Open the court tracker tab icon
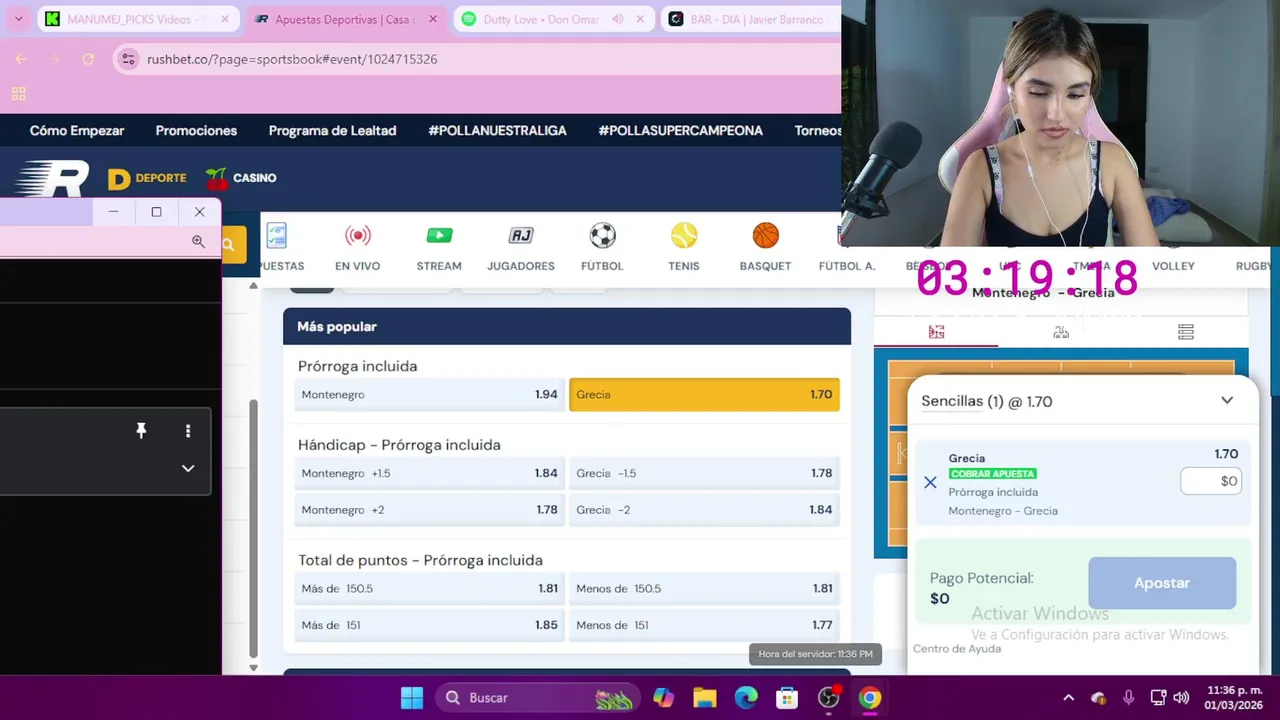 pos(936,332)
